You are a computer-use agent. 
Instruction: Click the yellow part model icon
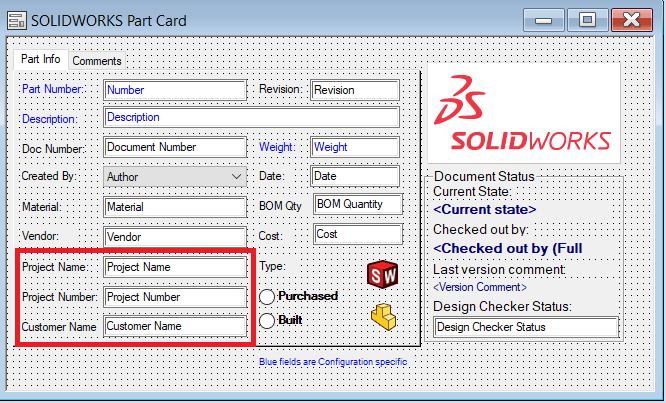click(383, 317)
